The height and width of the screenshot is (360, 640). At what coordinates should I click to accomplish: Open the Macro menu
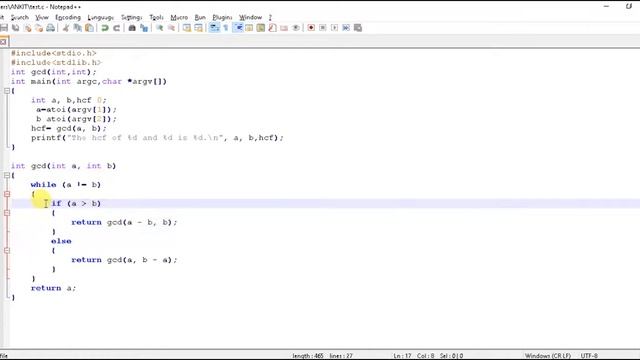tap(179, 17)
